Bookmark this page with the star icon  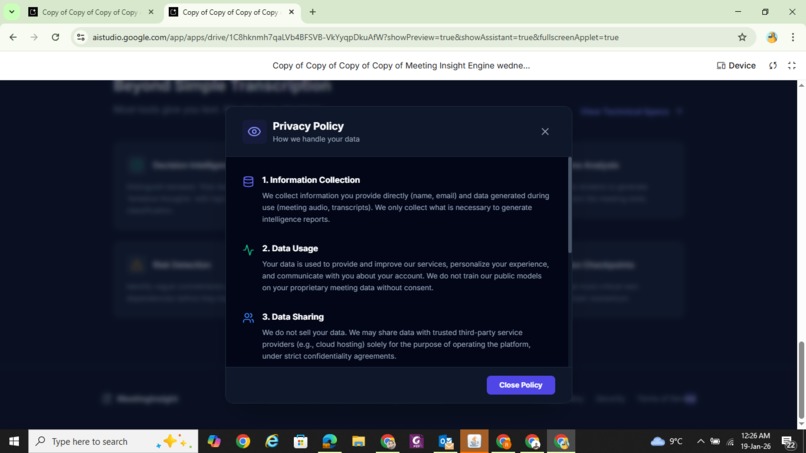742,37
